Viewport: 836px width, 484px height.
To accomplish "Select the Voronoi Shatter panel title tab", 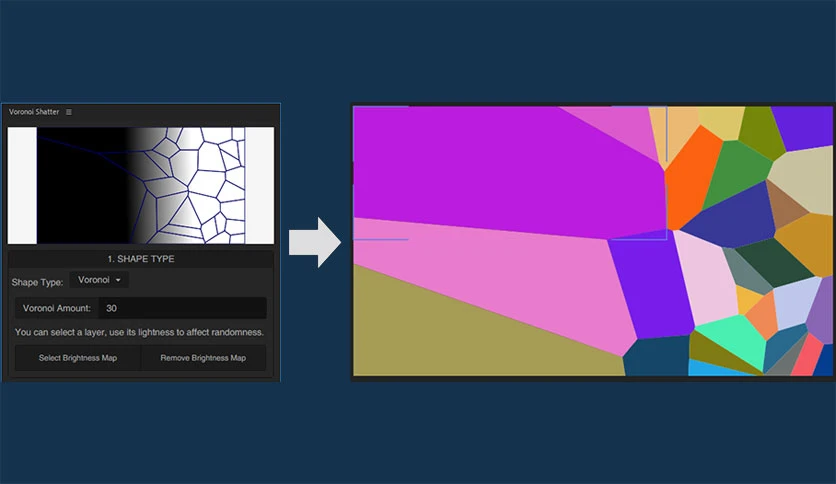I will click(34, 112).
